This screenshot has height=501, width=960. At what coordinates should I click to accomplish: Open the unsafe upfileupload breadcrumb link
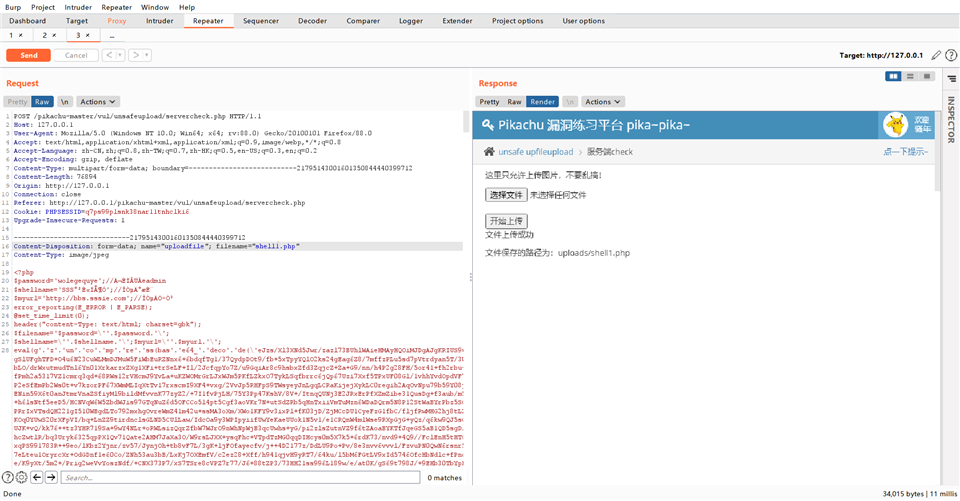point(536,151)
